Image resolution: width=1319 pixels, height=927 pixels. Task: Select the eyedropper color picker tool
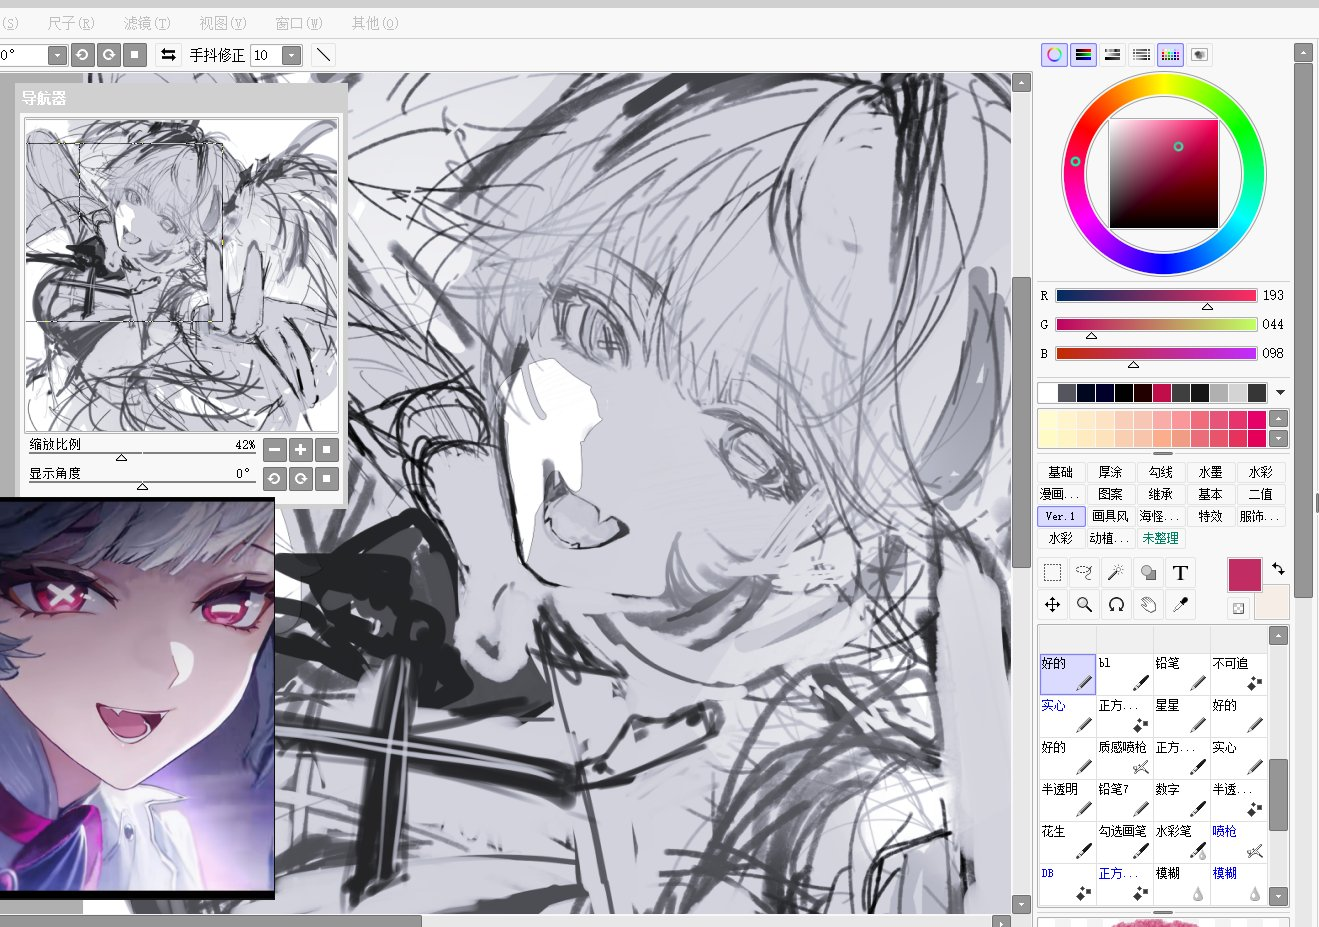pyautogui.click(x=1180, y=604)
